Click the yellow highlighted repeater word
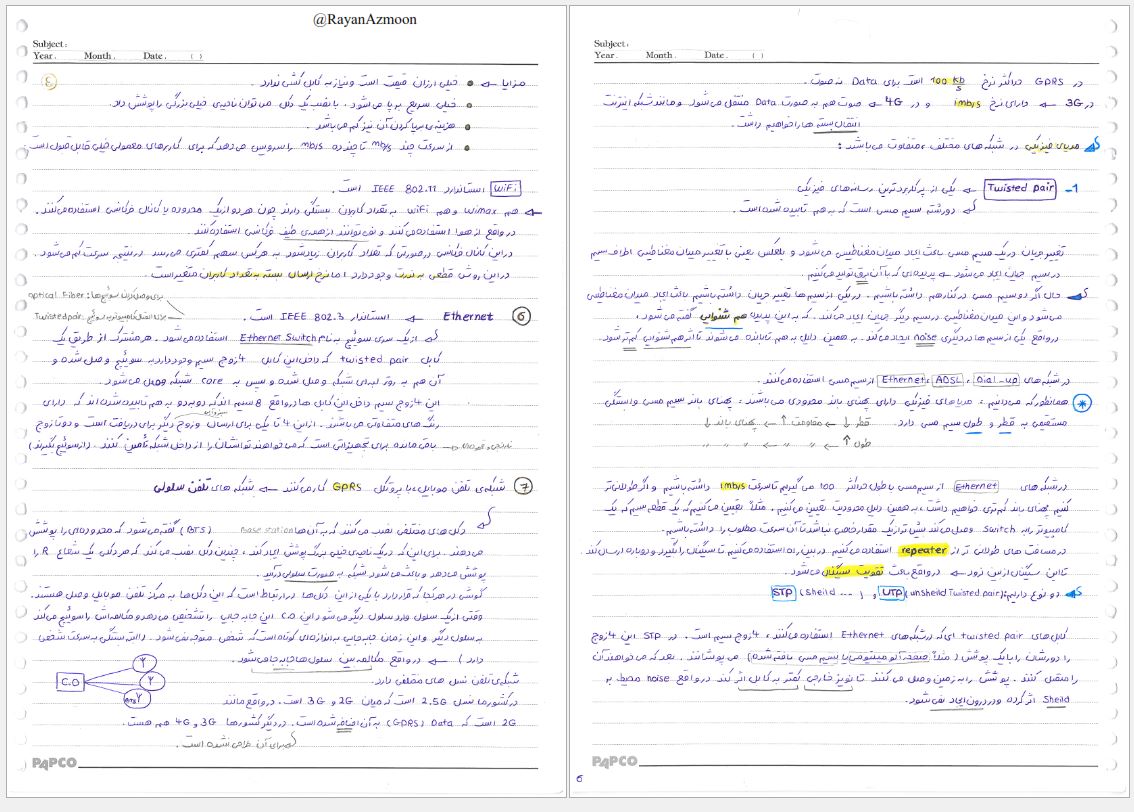 (924, 550)
